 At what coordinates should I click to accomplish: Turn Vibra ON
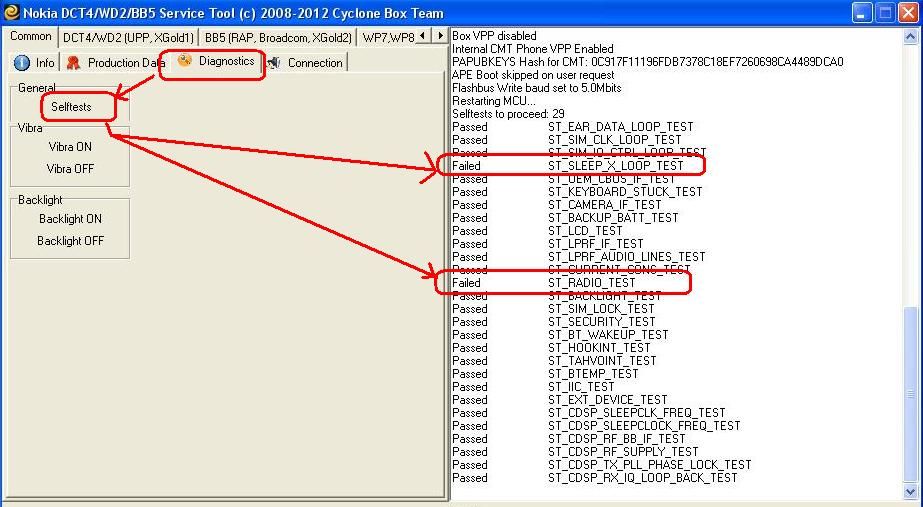pyautogui.click(x=70, y=147)
